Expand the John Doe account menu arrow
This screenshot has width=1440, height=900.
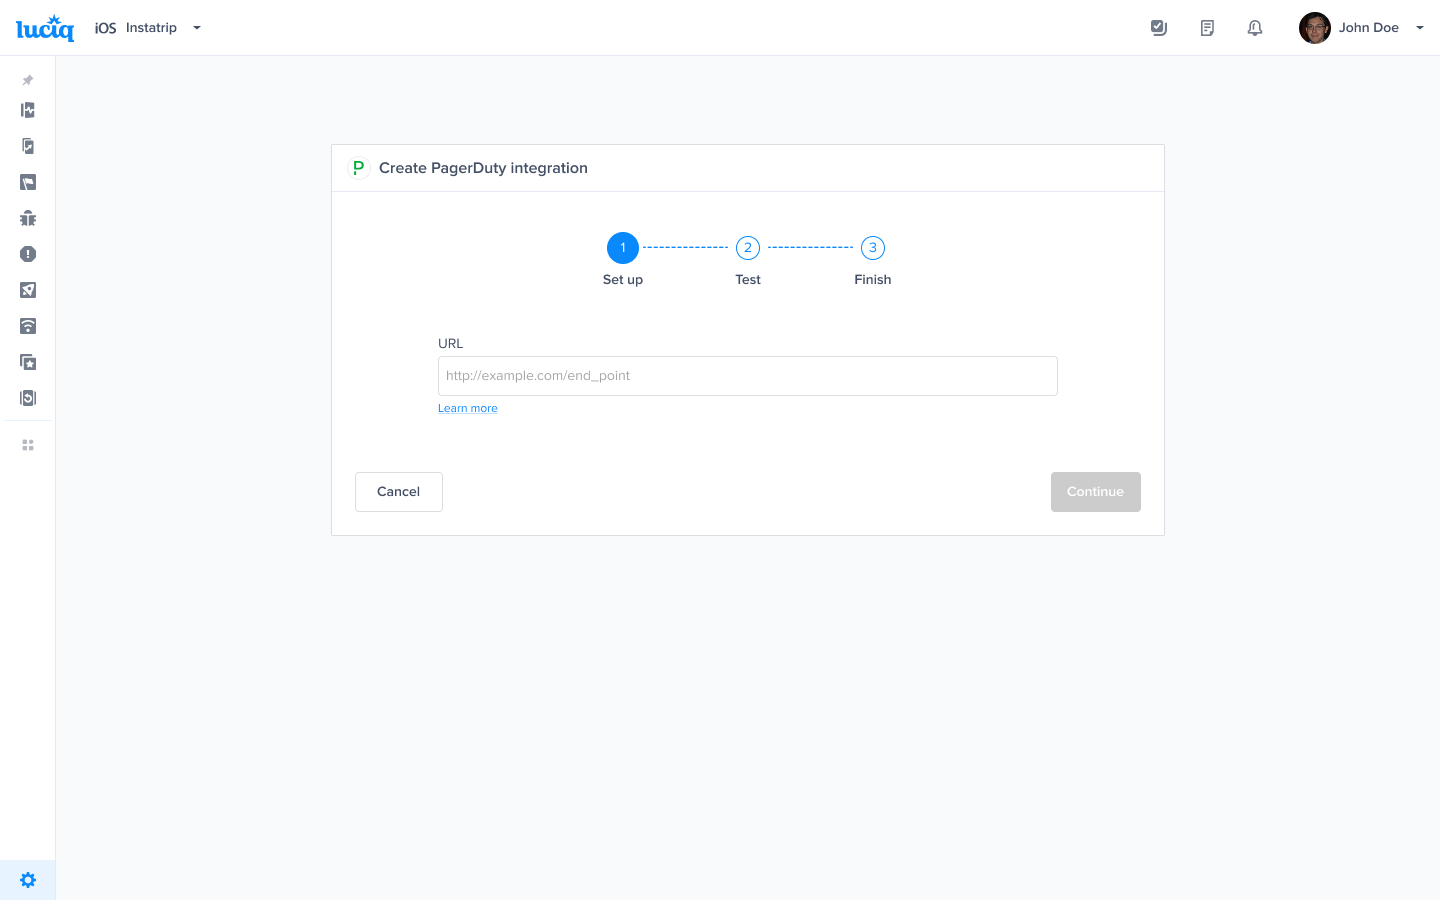pyautogui.click(x=1420, y=28)
